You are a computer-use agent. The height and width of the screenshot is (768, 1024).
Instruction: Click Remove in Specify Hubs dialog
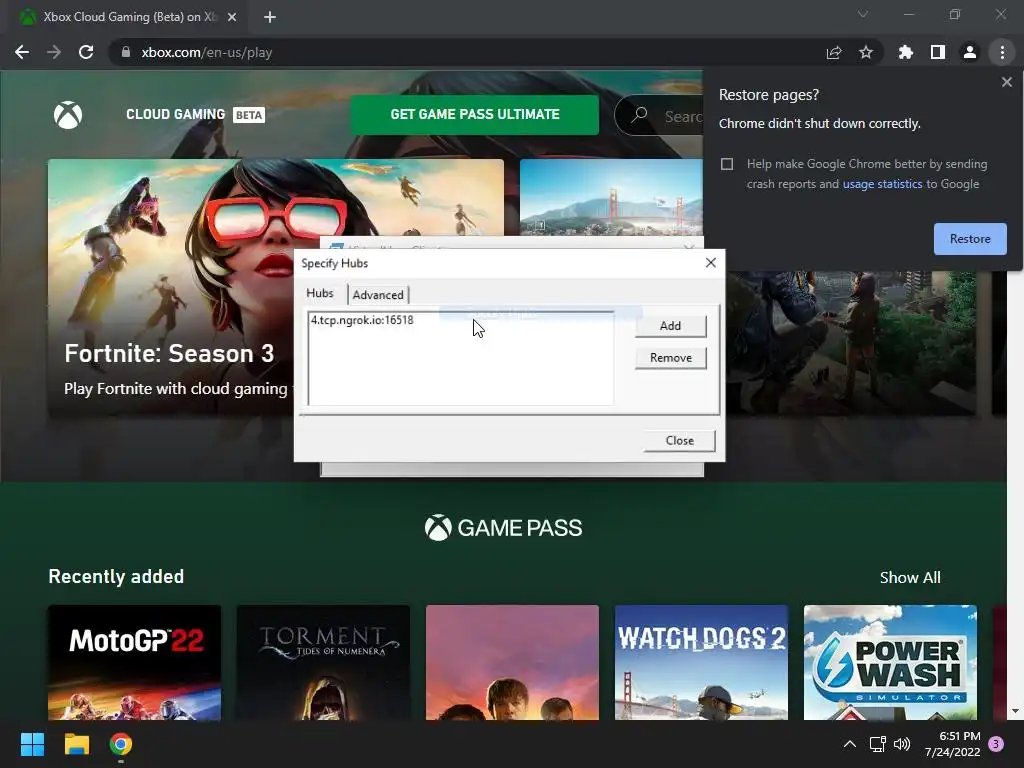[670, 358]
